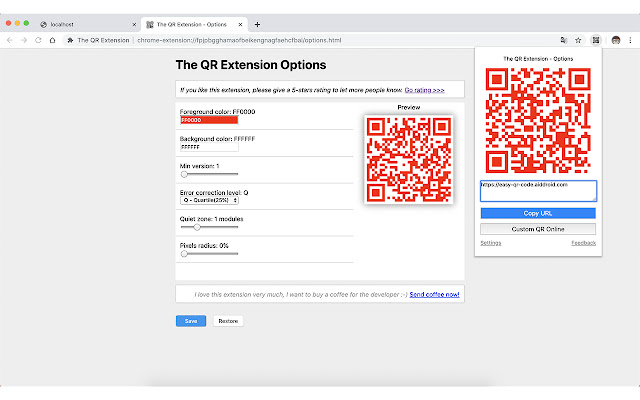Open Custom QR Online
Image resolution: width=640 pixels, height=400 pixels.
point(538,229)
